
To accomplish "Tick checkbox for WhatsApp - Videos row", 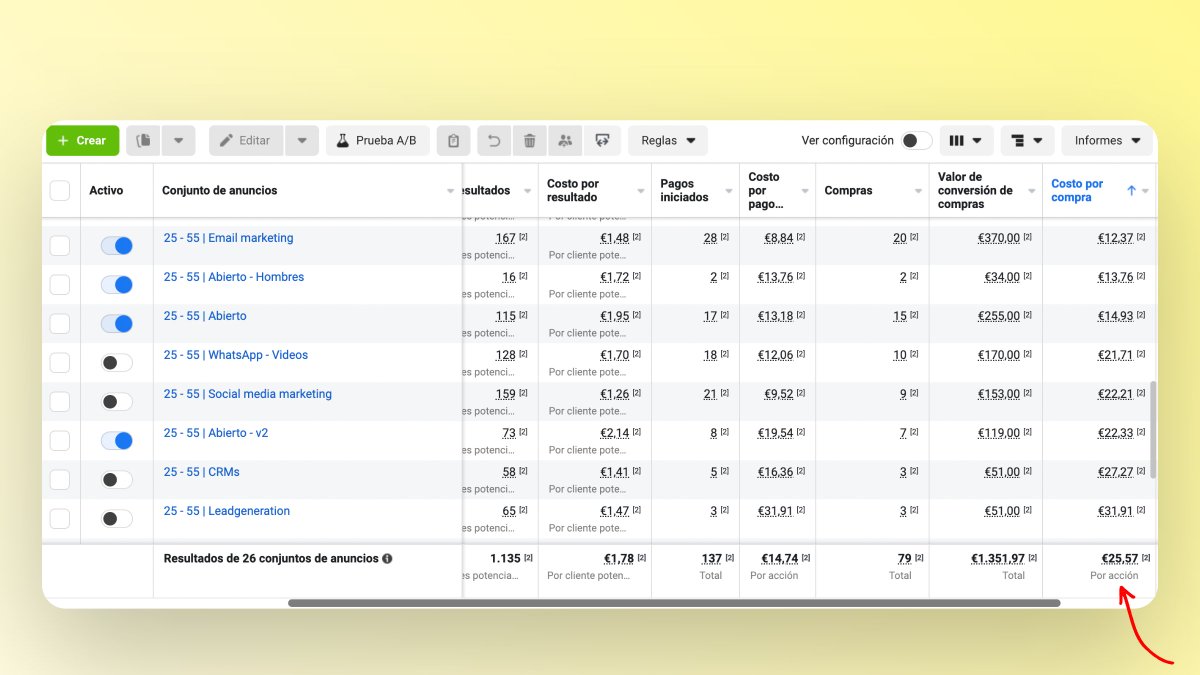I will tap(60, 363).
